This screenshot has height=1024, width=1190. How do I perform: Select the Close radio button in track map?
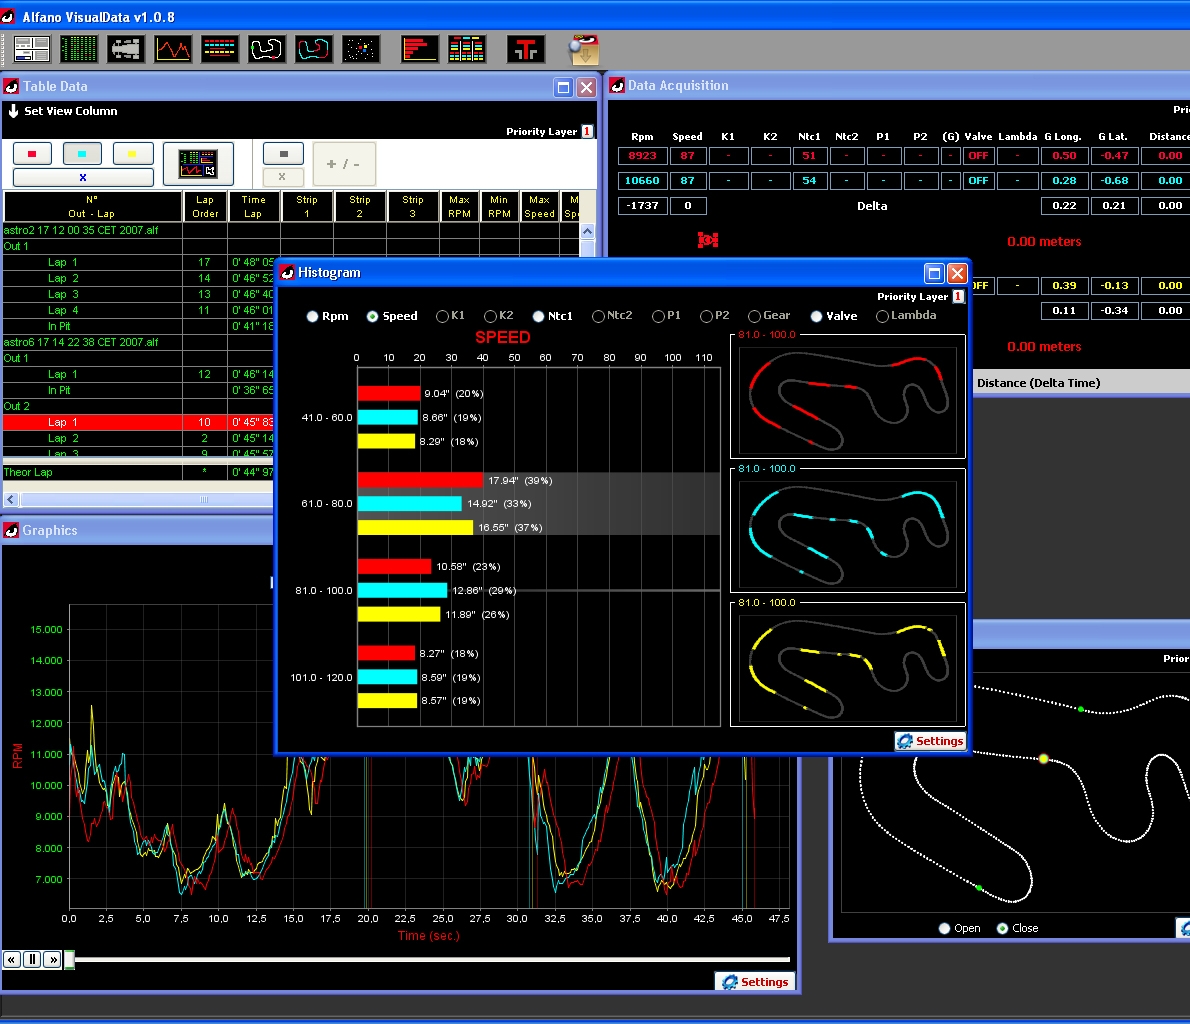click(1003, 928)
